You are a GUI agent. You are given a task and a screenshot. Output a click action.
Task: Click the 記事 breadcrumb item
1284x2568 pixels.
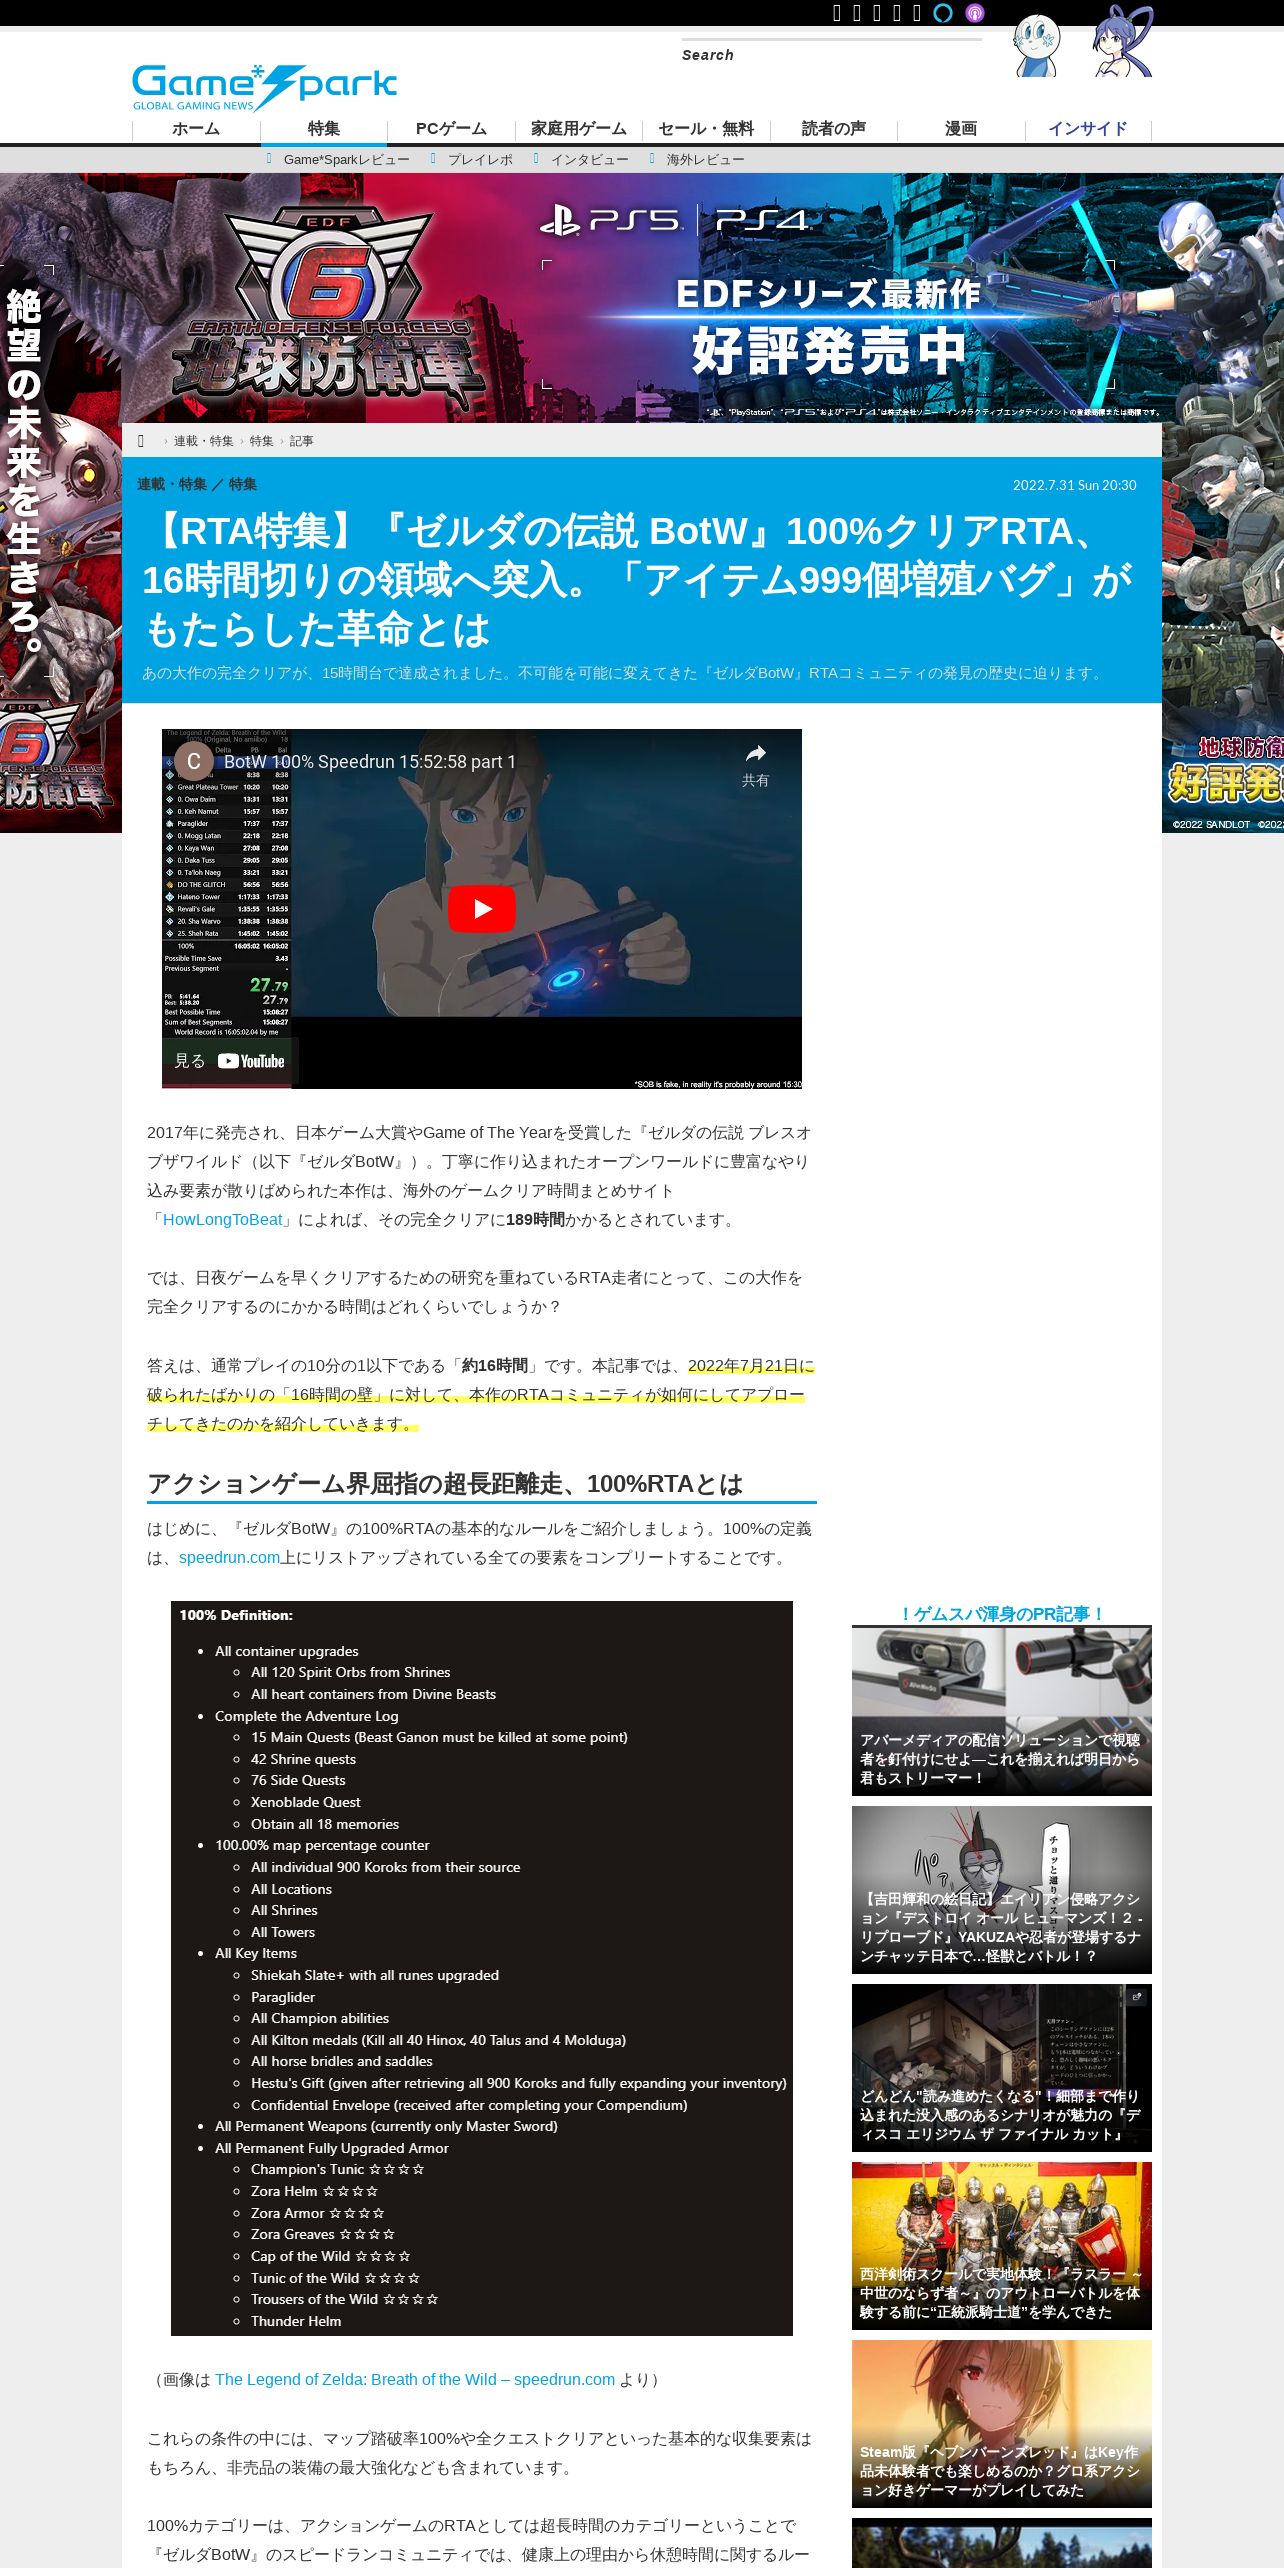[x=302, y=441]
